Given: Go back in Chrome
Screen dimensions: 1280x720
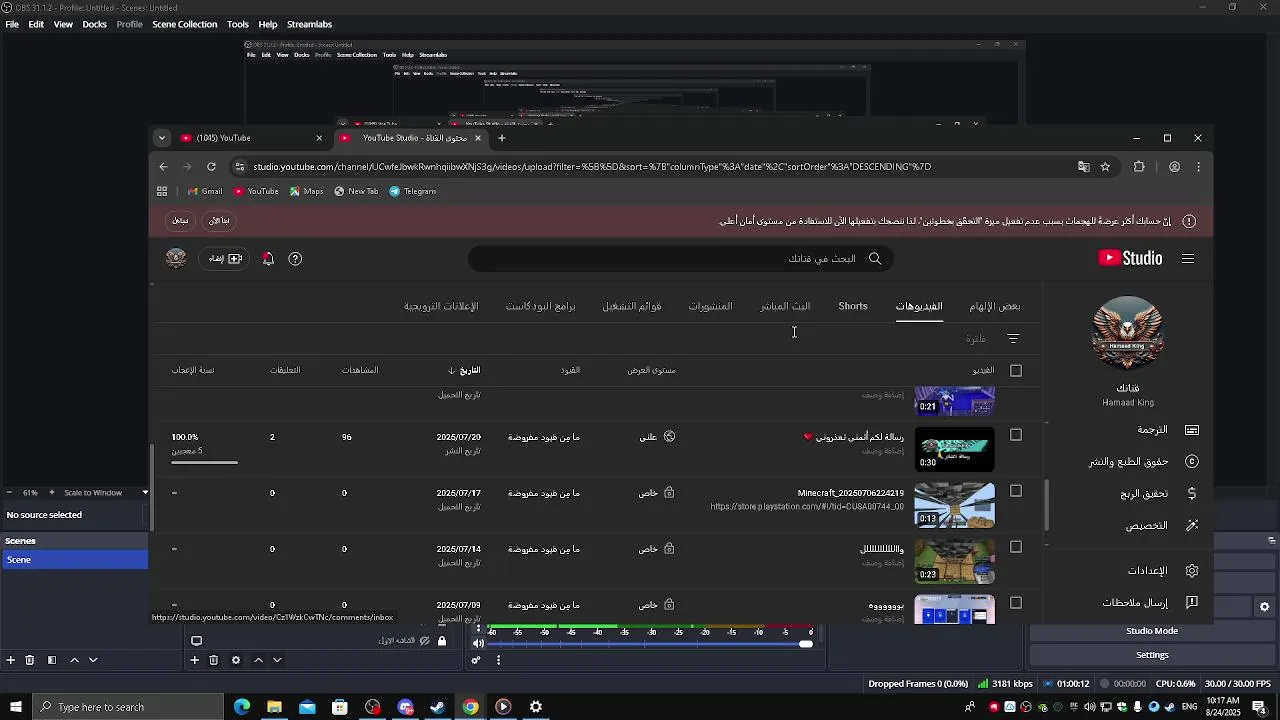Looking at the screenshot, I should 163,167.
